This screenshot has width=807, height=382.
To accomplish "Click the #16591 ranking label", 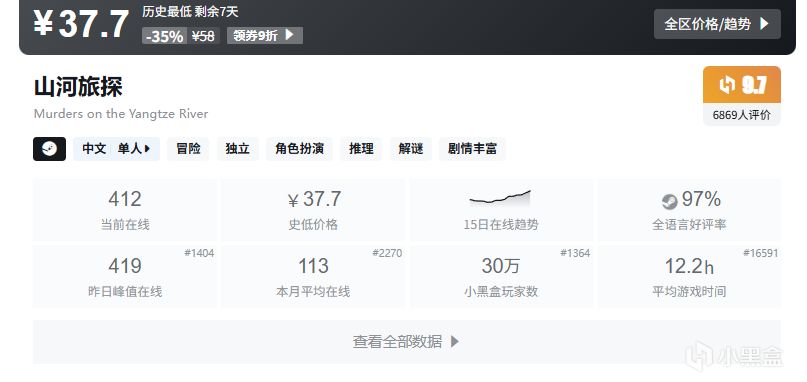I will [761, 253].
